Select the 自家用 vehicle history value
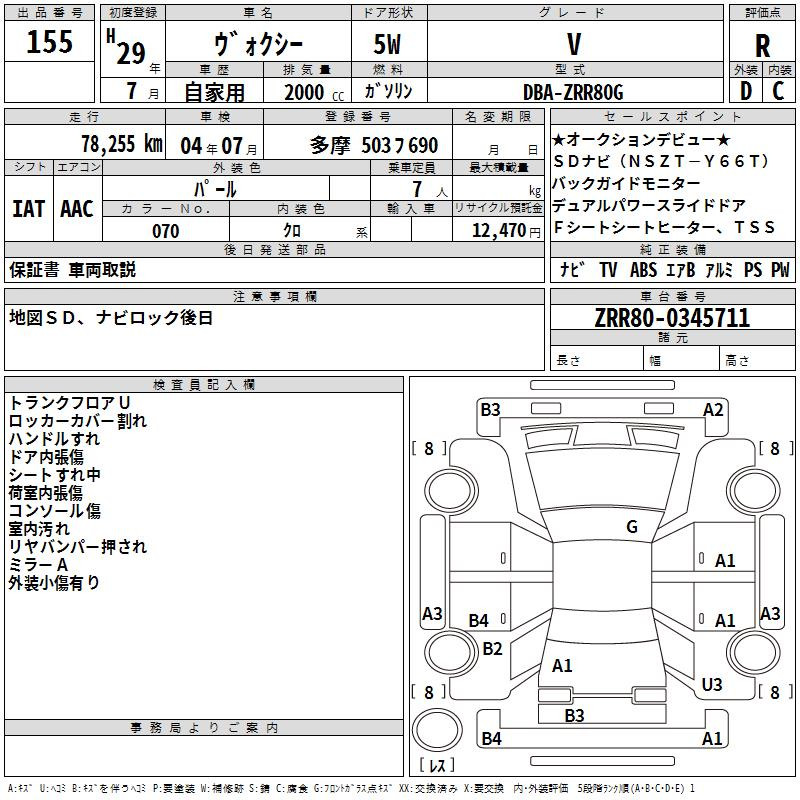The width and height of the screenshot is (800, 800). pos(214,92)
